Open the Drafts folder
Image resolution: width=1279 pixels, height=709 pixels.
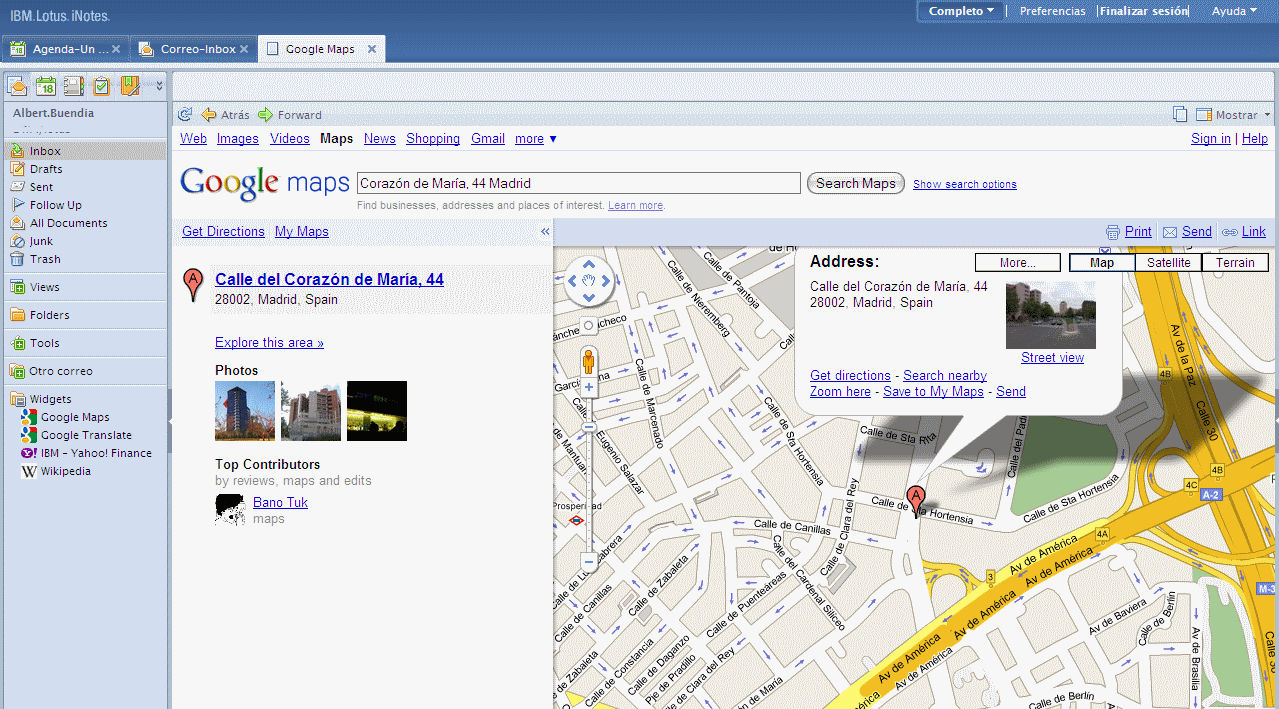pos(46,169)
